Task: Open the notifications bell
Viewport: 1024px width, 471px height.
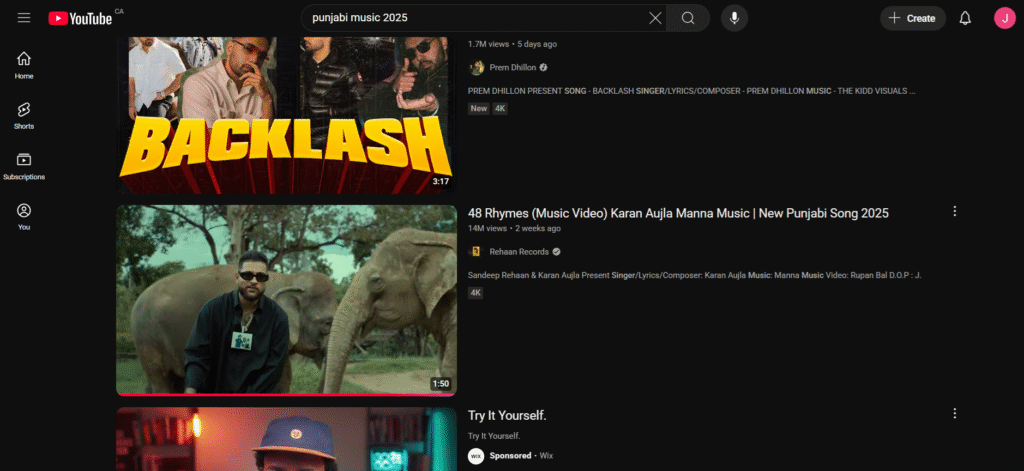Action: pos(965,18)
